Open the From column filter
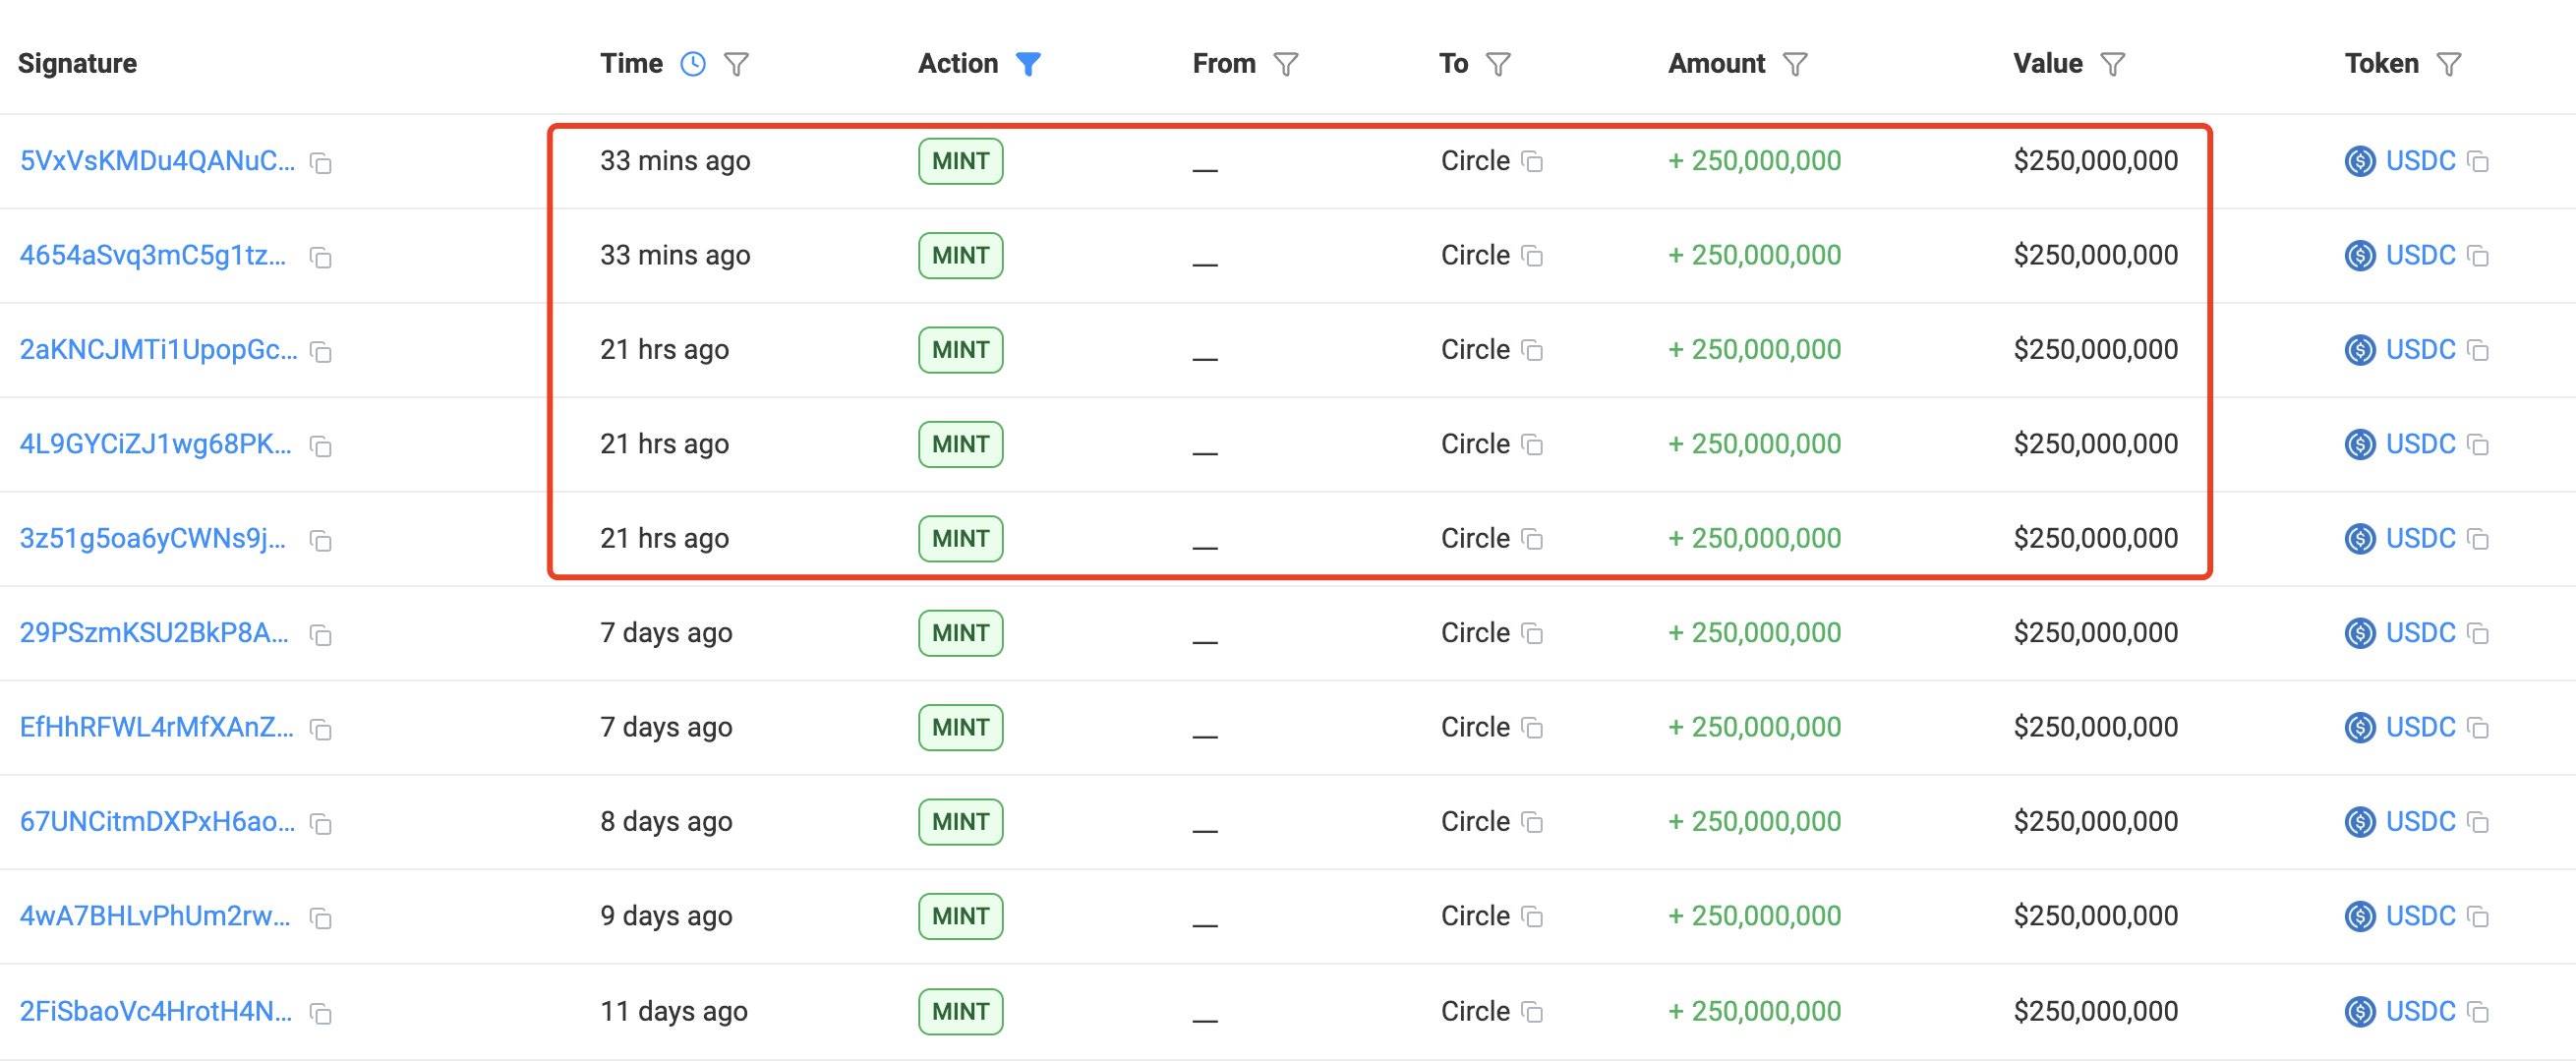The height and width of the screenshot is (1062, 2576). pos(1285,64)
